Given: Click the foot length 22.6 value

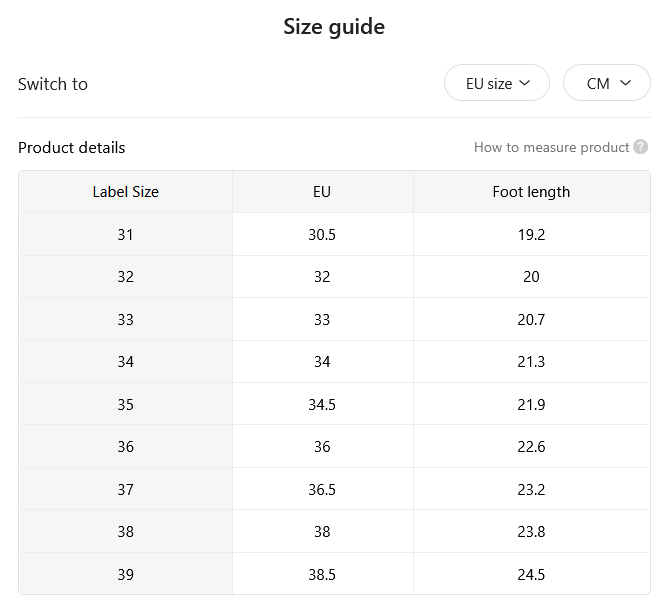Looking at the screenshot, I should [531, 446].
